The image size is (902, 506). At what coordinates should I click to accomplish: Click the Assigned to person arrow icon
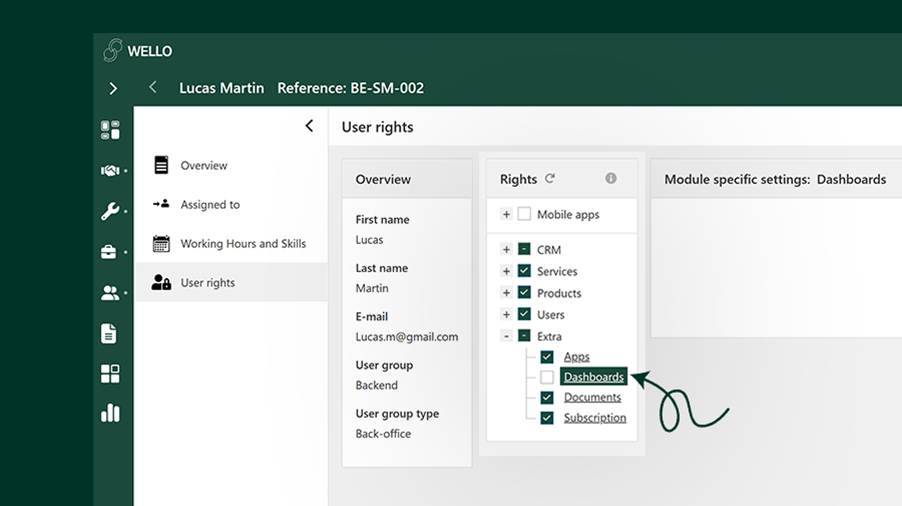[x=161, y=204]
